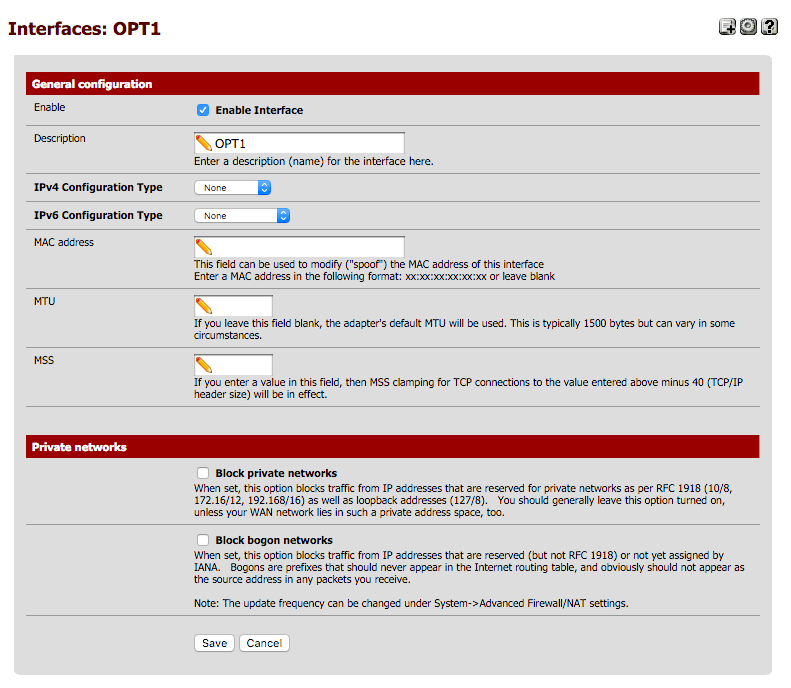
Task: Open the service status gear icon
Action: (748, 27)
